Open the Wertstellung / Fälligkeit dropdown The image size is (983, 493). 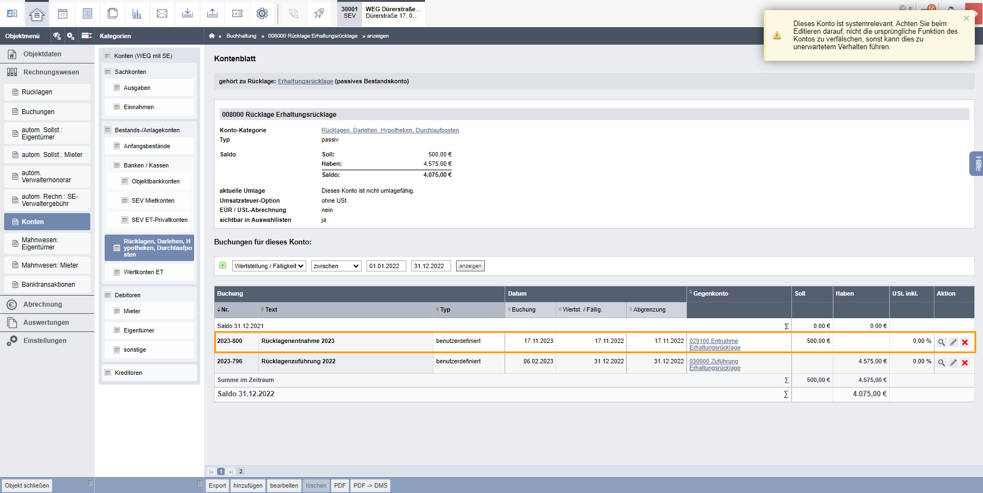pos(269,266)
